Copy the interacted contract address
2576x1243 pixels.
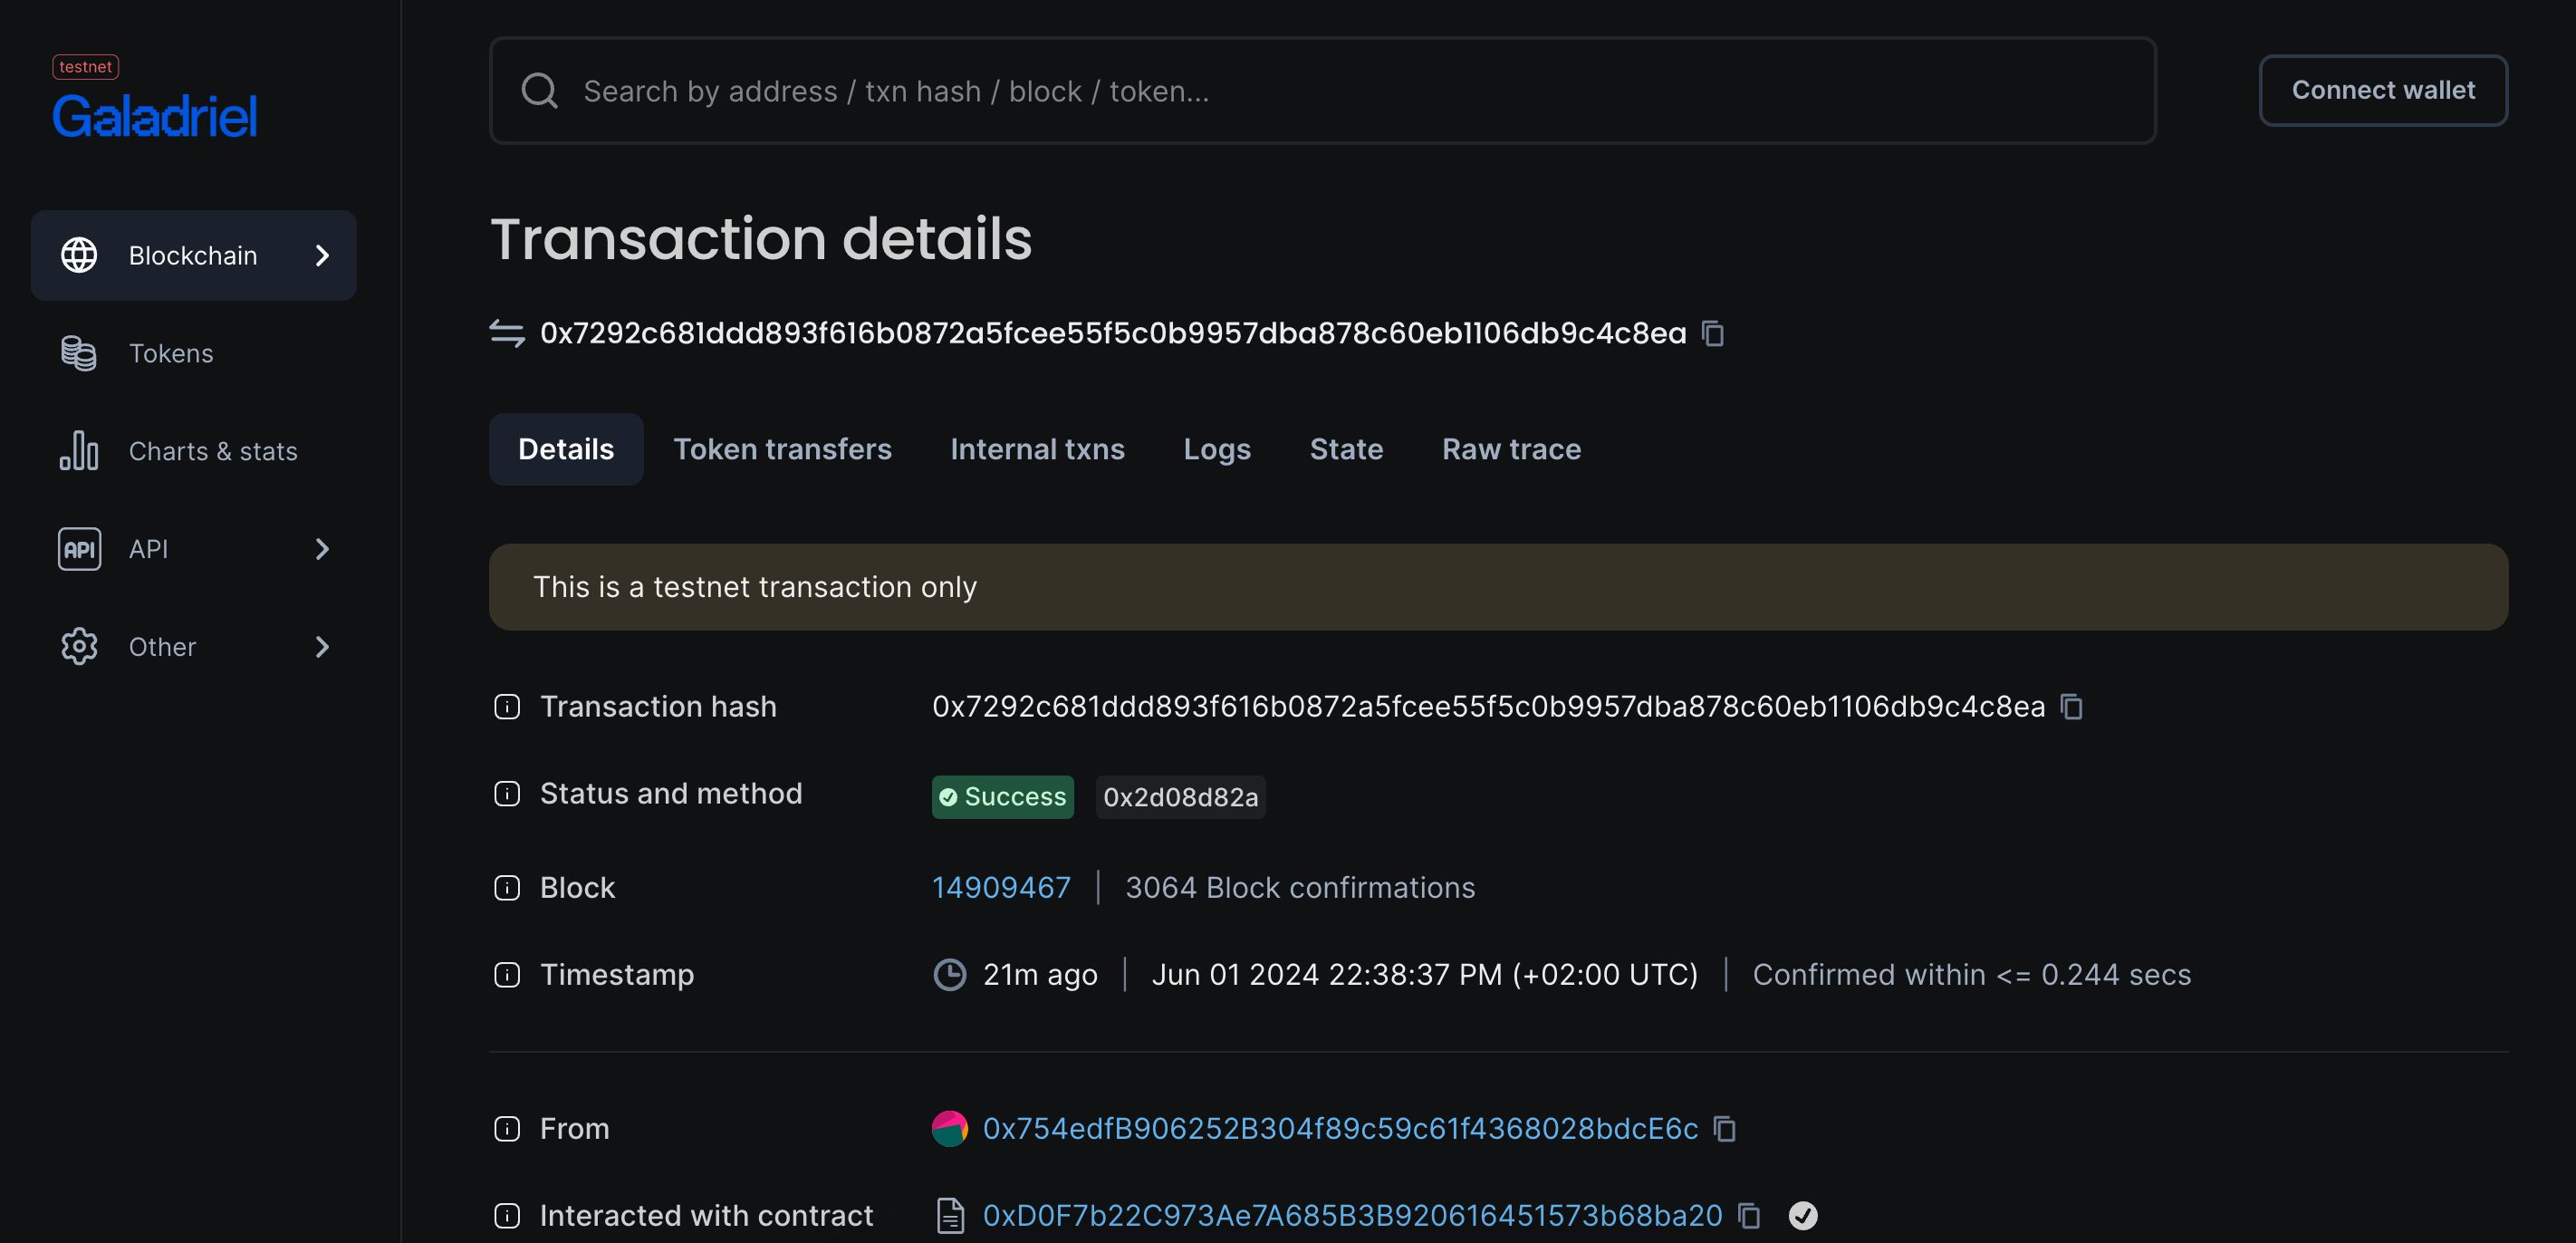[1749, 1216]
